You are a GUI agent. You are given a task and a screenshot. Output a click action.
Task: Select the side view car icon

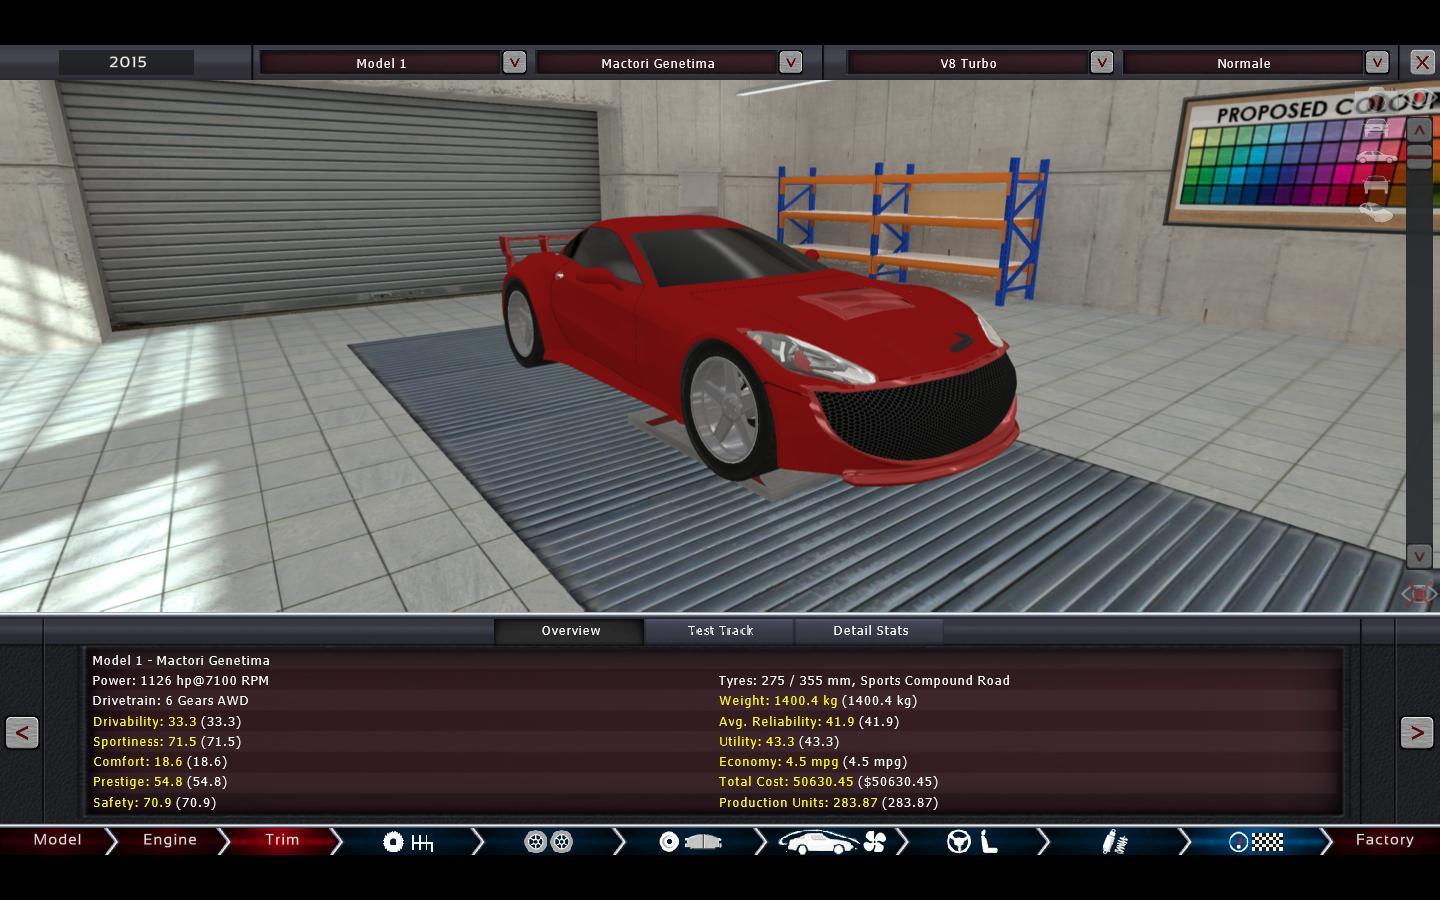click(x=1376, y=157)
